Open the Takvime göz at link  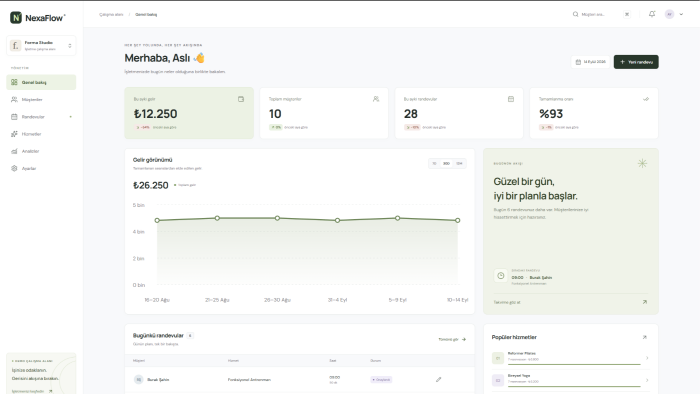click(x=507, y=303)
